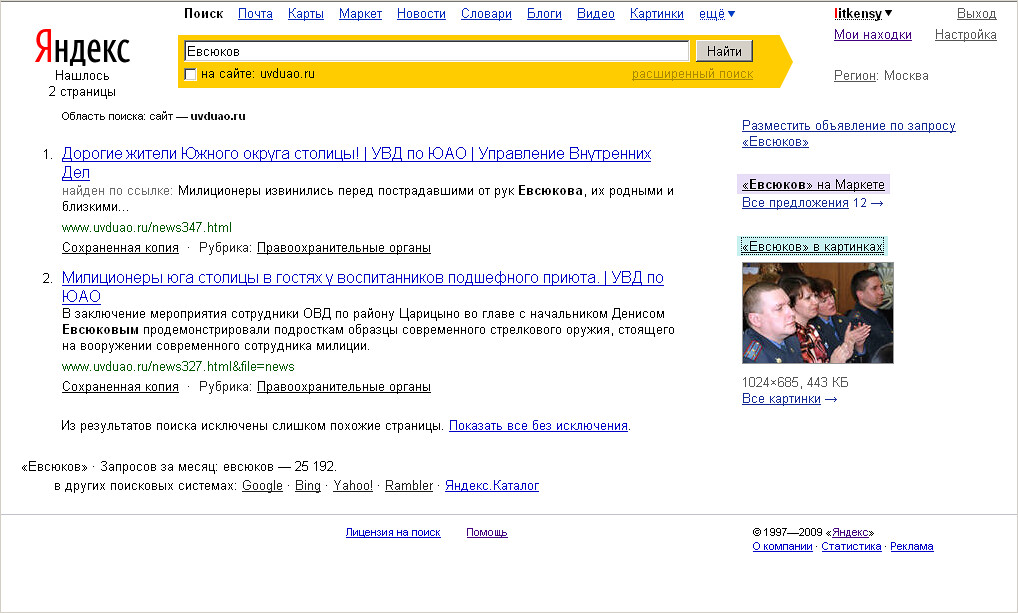Screen dimensions: 1018x613
Task: Click the Выход logout link
Action: tap(976, 14)
